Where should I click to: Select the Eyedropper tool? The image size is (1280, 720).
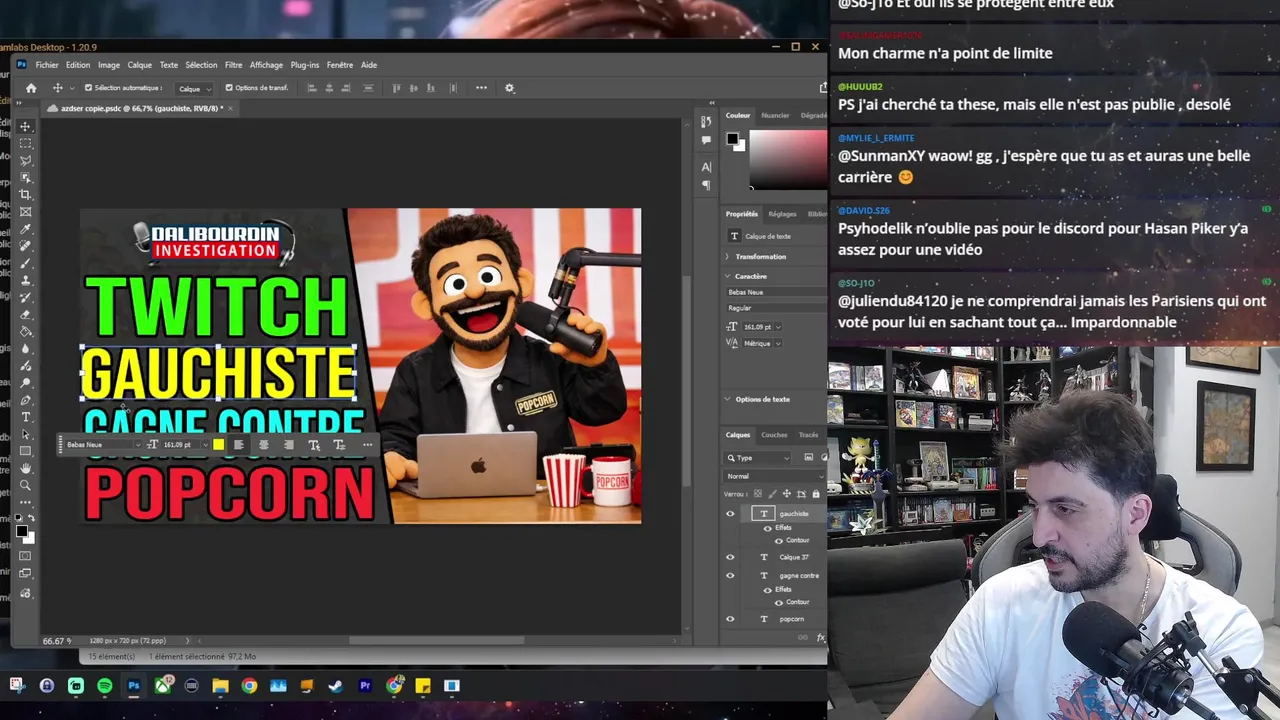pyautogui.click(x=26, y=229)
